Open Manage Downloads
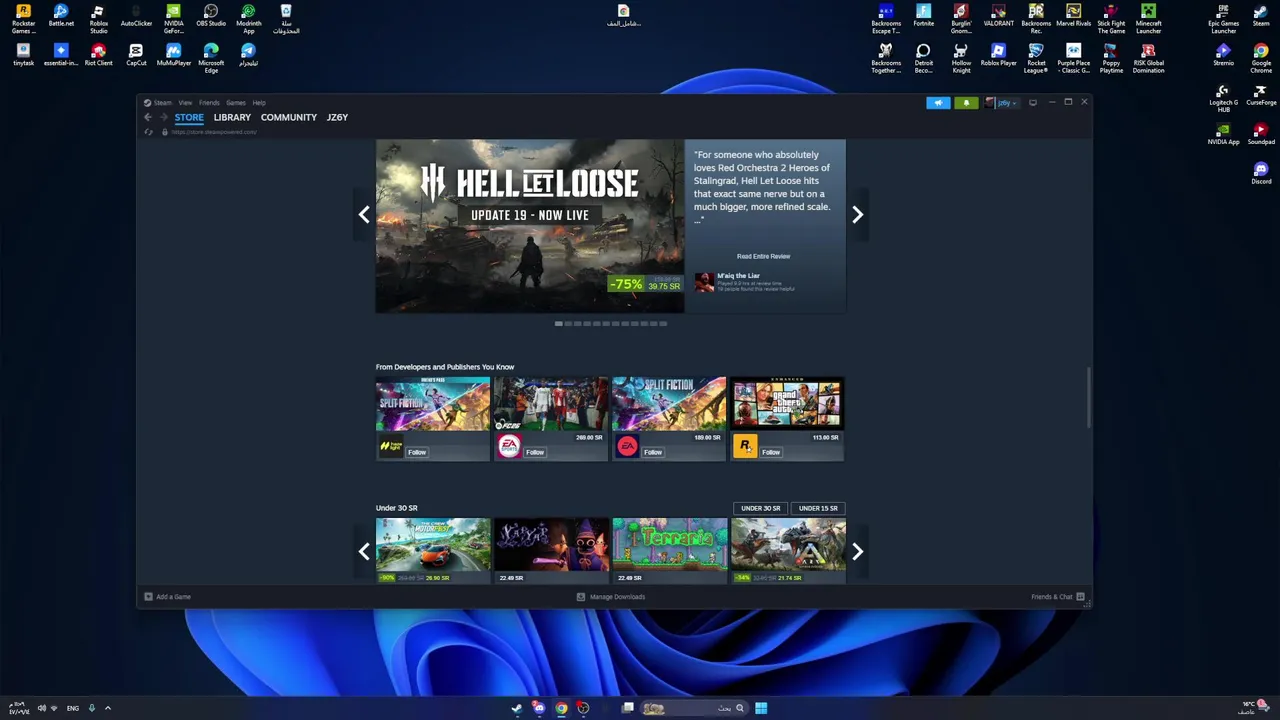1280x720 pixels. [x=610, y=597]
